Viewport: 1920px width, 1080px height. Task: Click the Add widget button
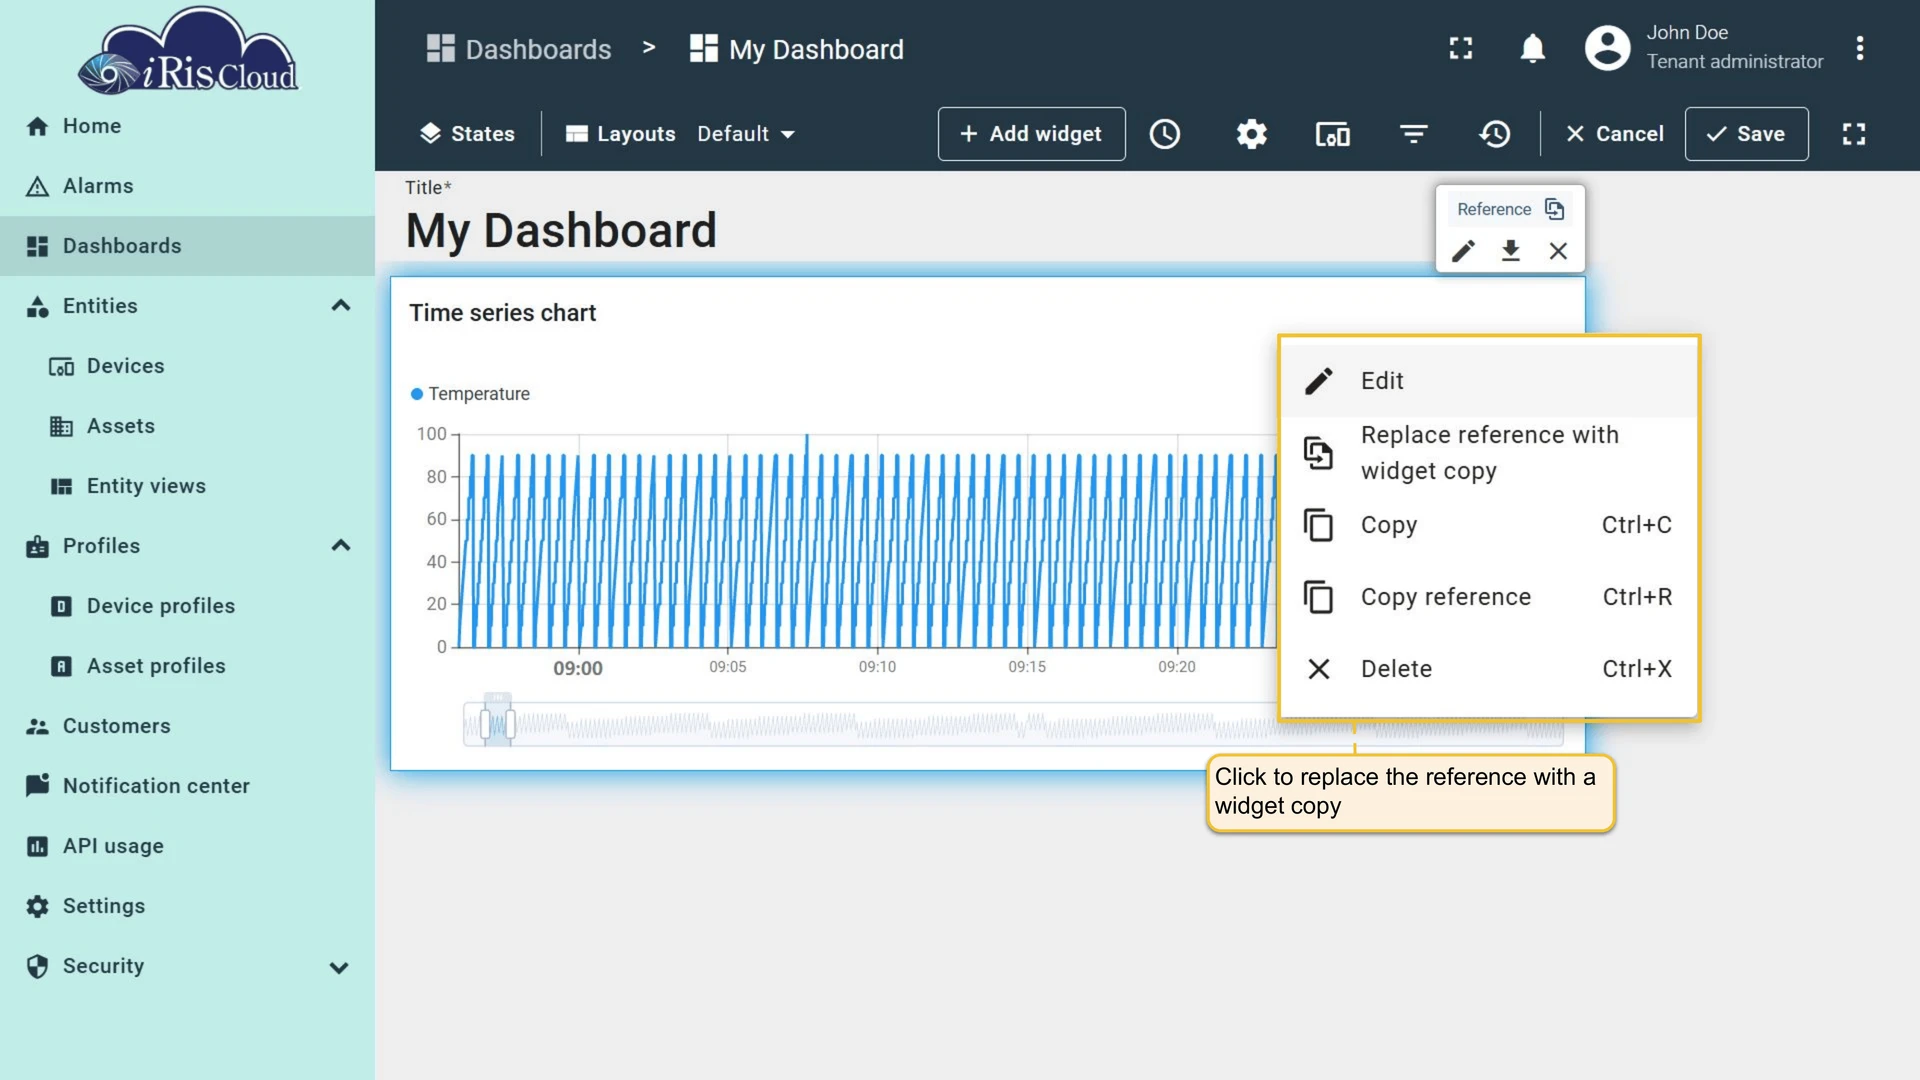[1031, 134]
